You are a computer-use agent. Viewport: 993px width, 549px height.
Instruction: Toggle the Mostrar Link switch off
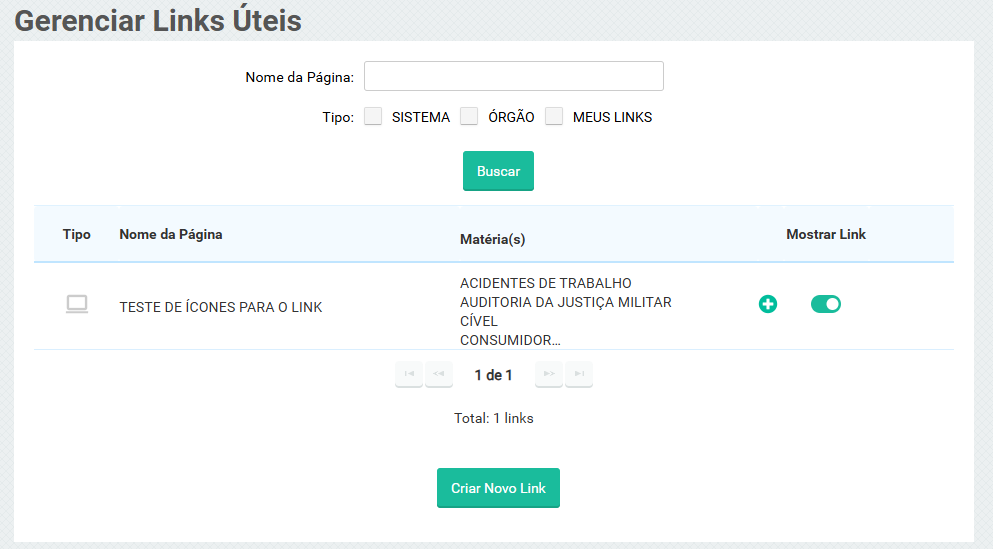826,304
